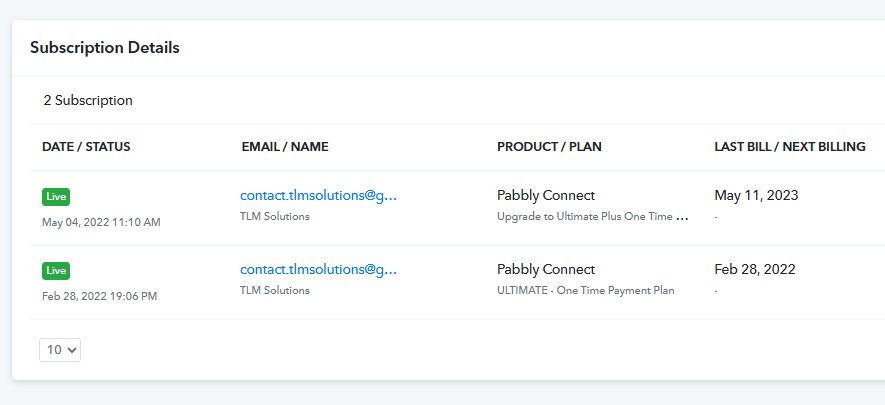Click the DATE / STATUS column header

[86, 147]
